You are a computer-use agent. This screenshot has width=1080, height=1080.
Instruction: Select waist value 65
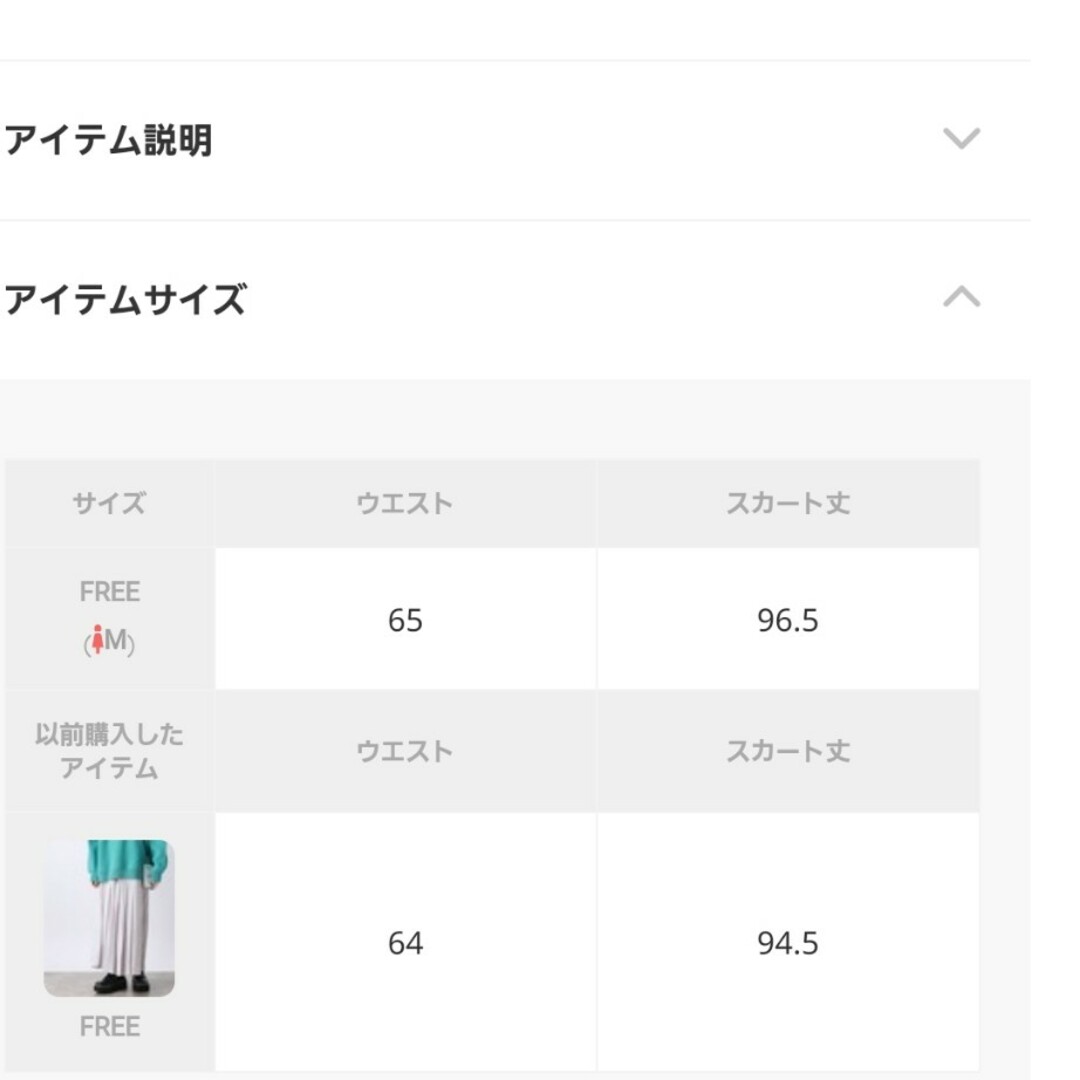point(405,620)
